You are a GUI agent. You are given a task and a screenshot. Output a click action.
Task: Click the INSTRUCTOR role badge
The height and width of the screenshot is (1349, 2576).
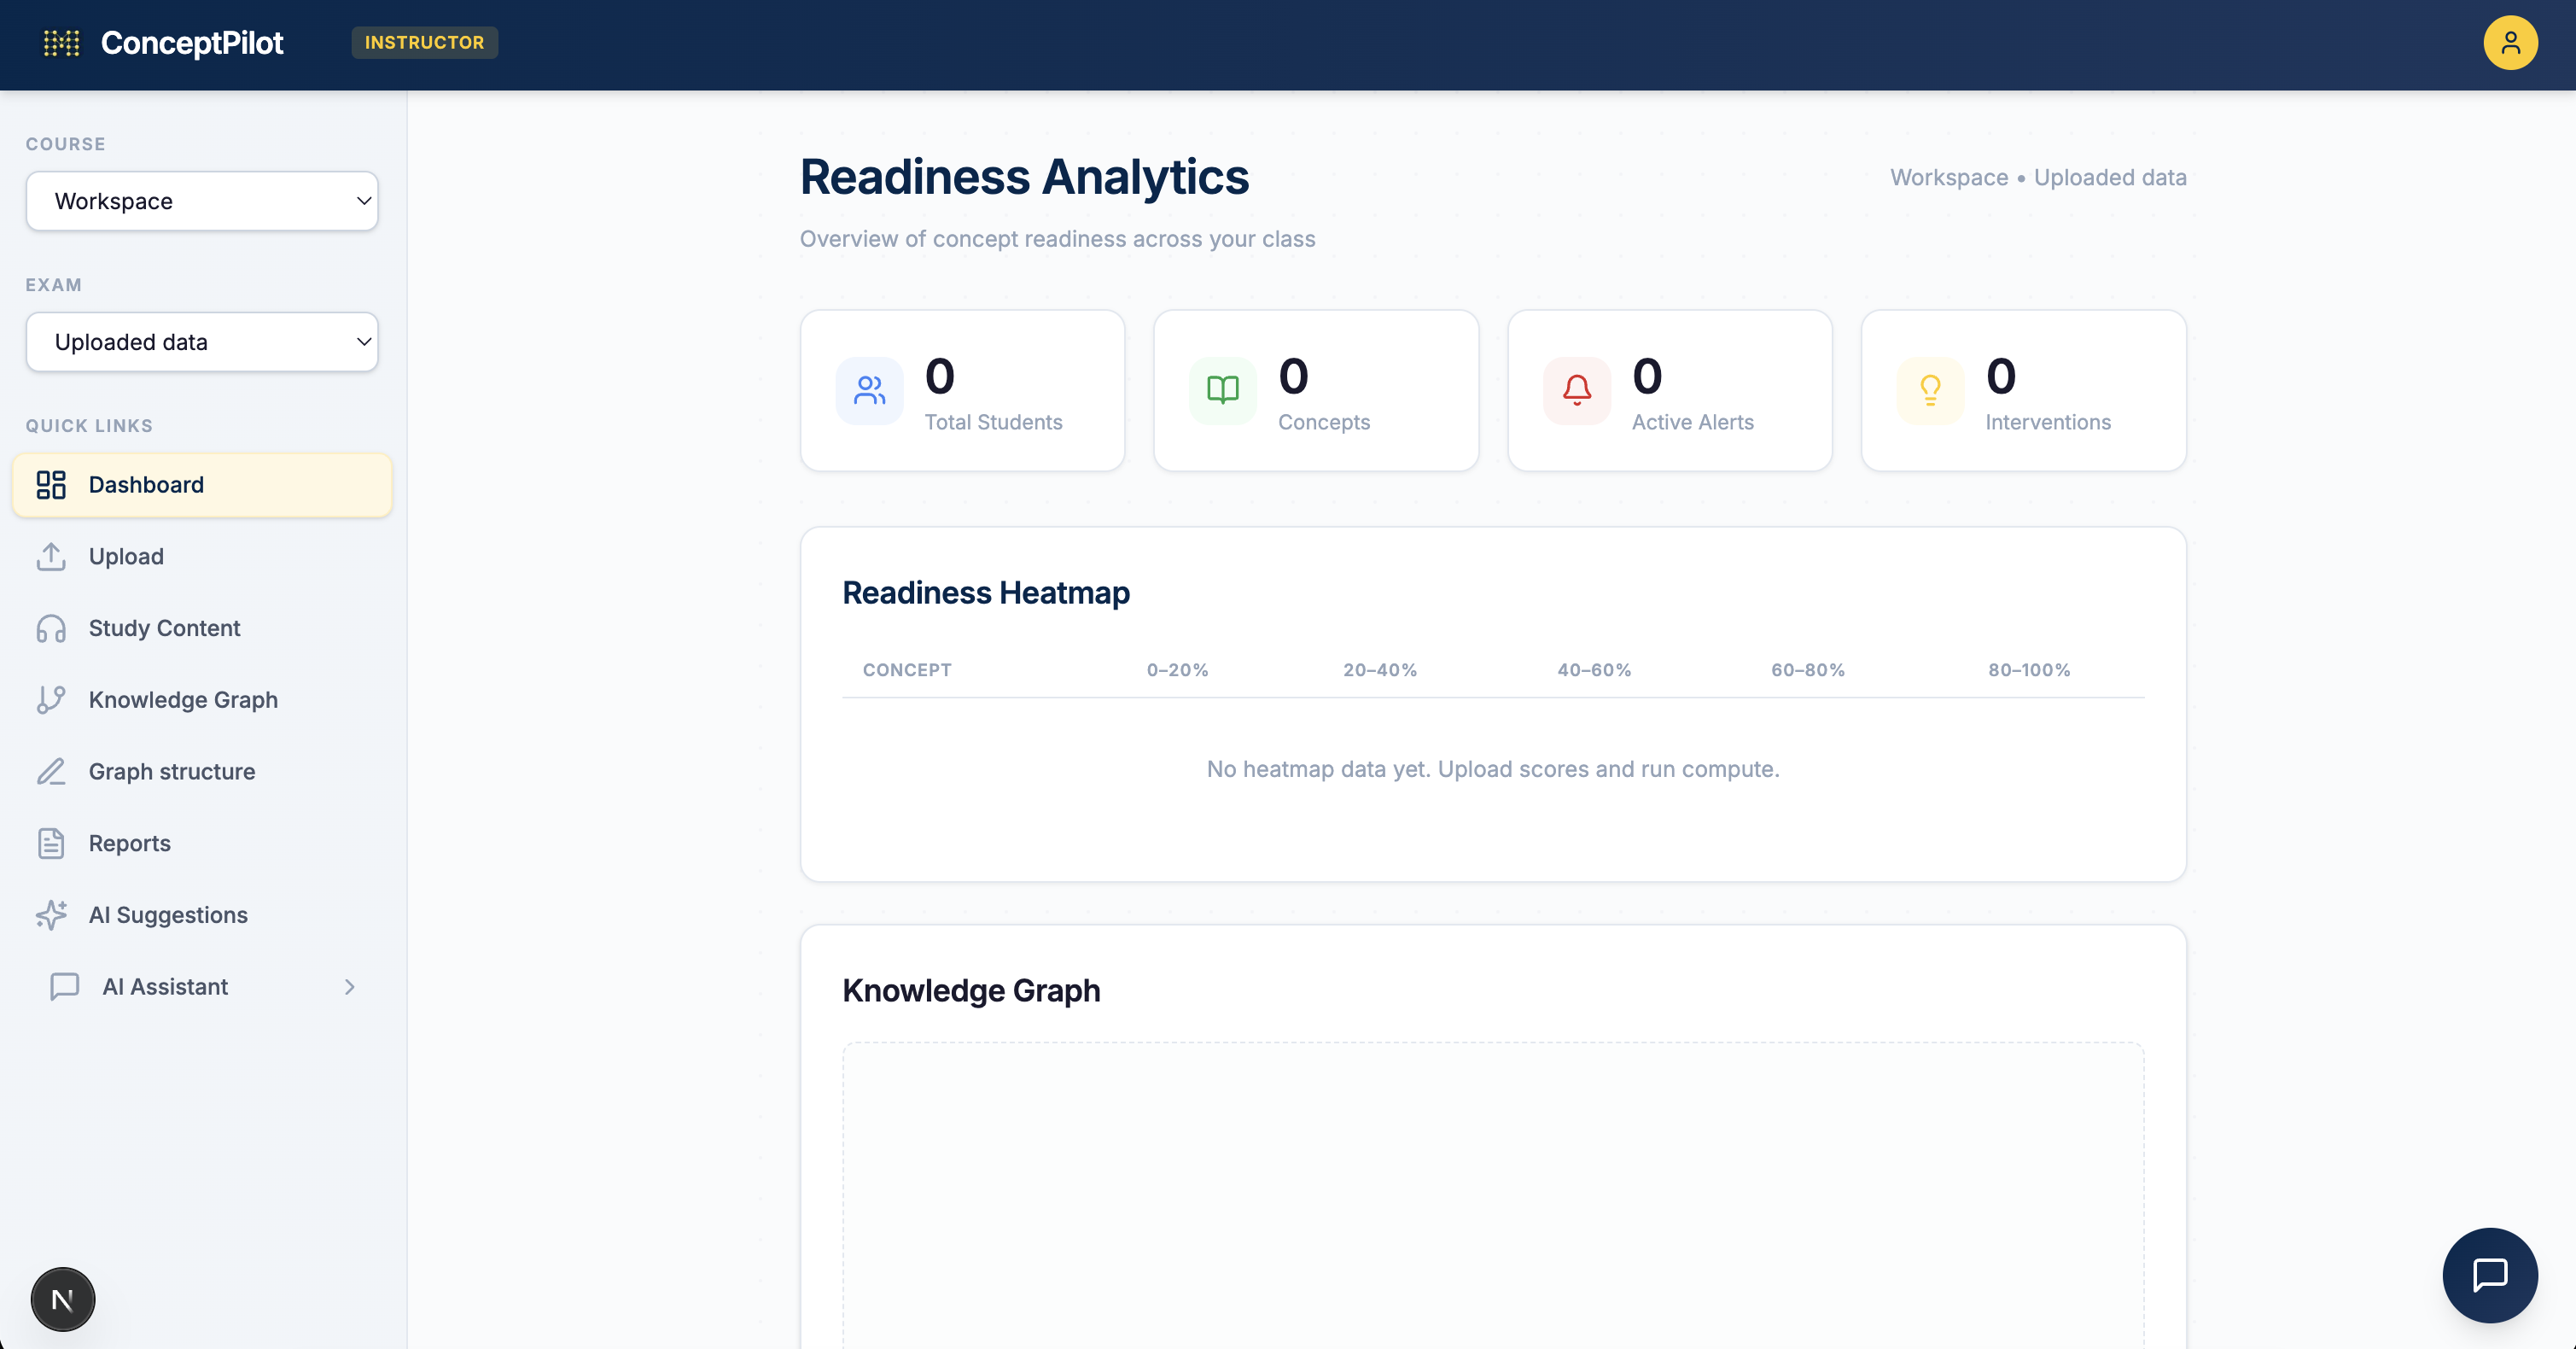tap(424, 43)
